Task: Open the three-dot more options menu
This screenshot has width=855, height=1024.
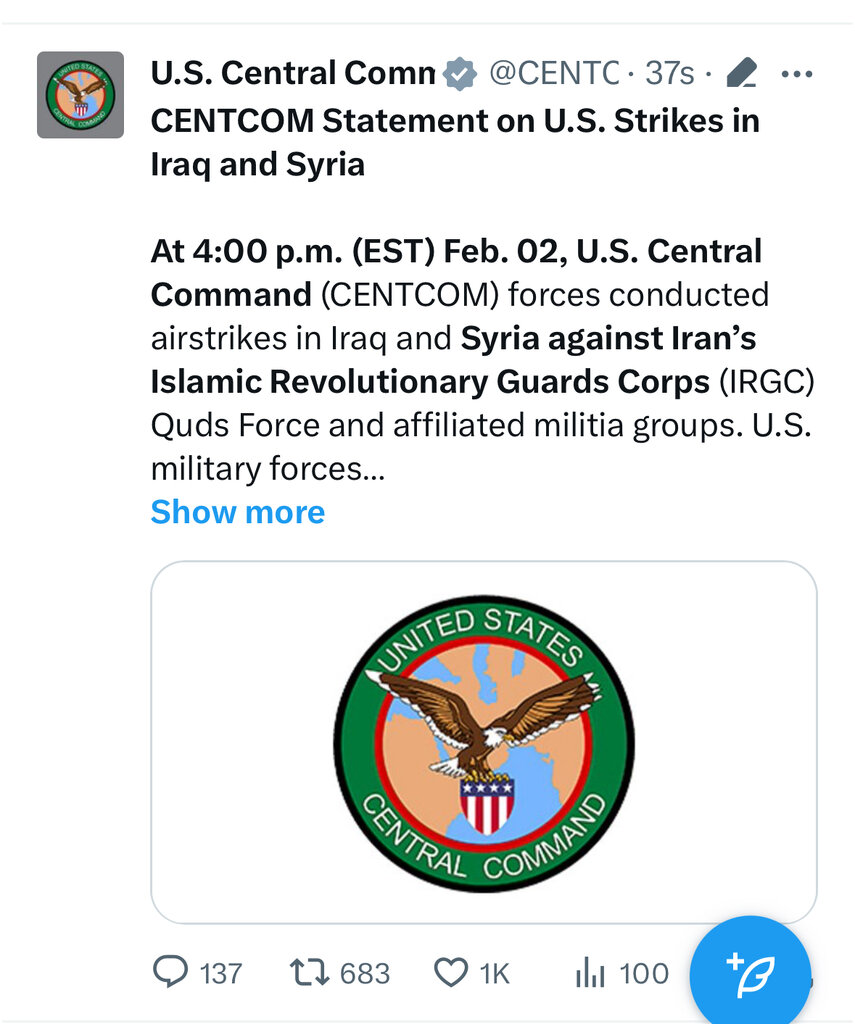Action: coord(797,74)
